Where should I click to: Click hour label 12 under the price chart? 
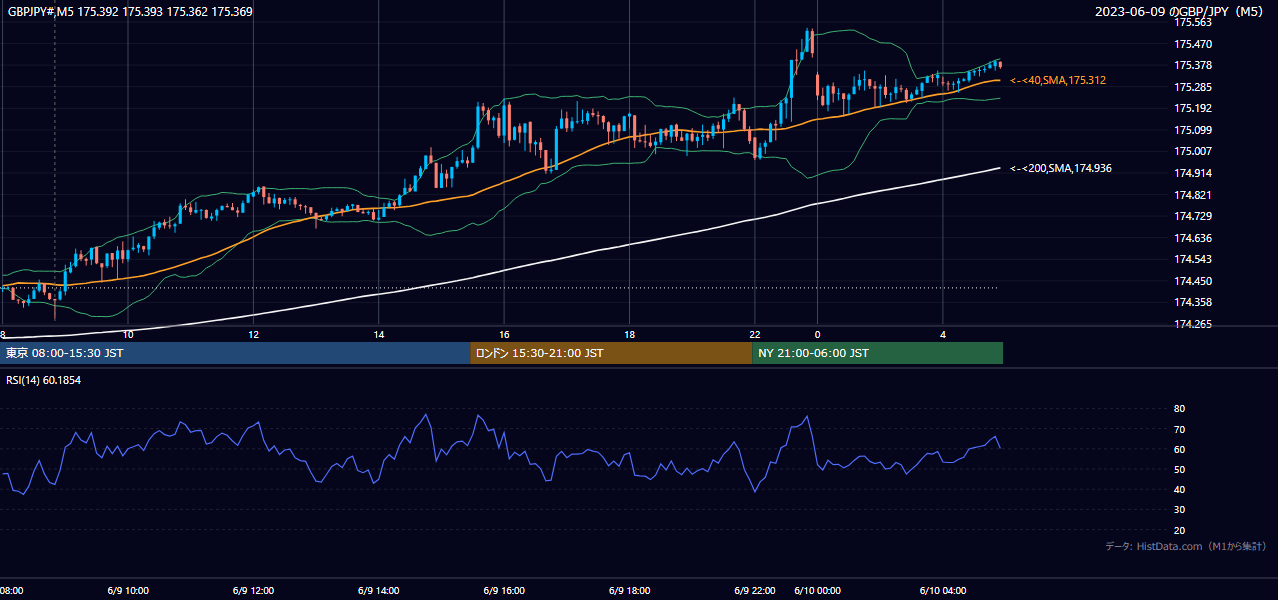[x=253, y=335]
